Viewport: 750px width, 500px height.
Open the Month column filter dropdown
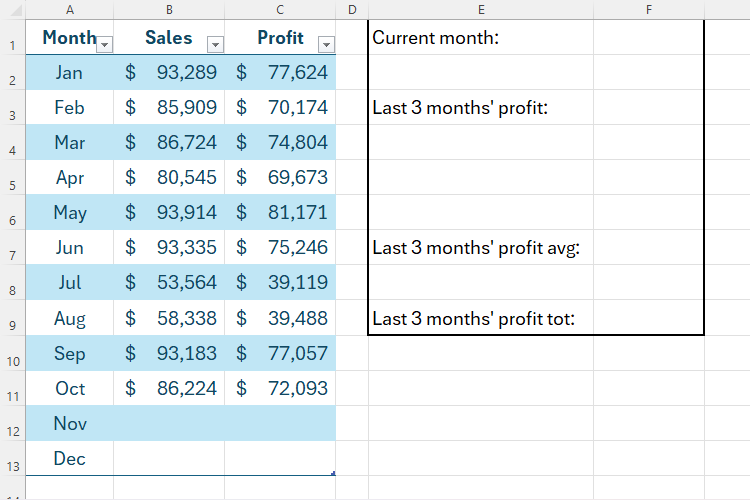point(105,43)
